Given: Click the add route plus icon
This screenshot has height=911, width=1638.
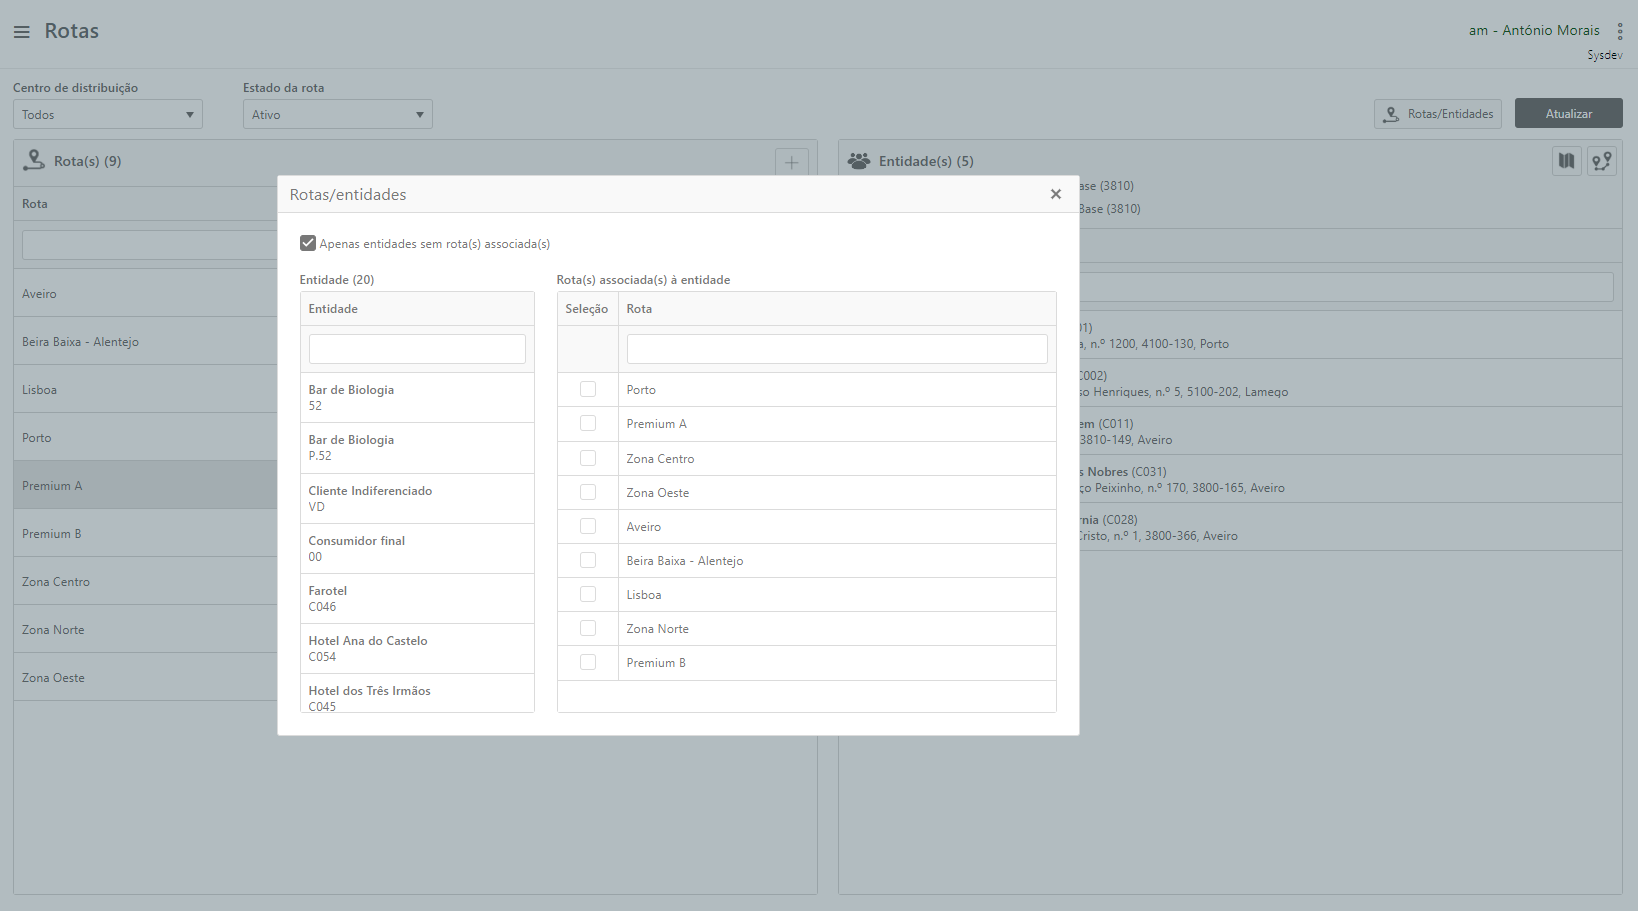Looking at the screenshot, I should pos(791,162).
